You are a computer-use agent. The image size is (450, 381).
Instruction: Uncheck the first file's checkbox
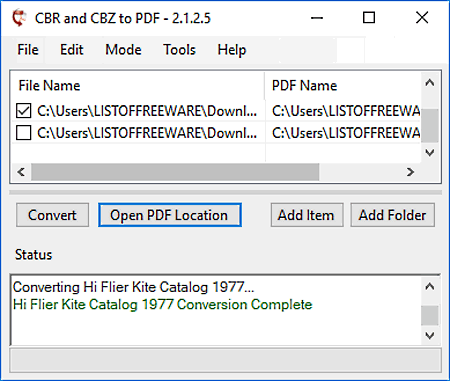[23, 111]
